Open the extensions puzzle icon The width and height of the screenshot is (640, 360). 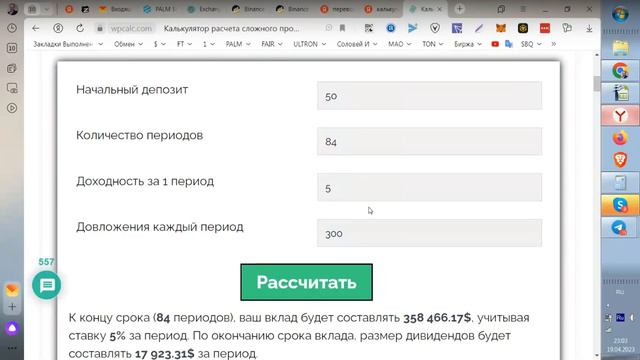[x=567, y=28]
